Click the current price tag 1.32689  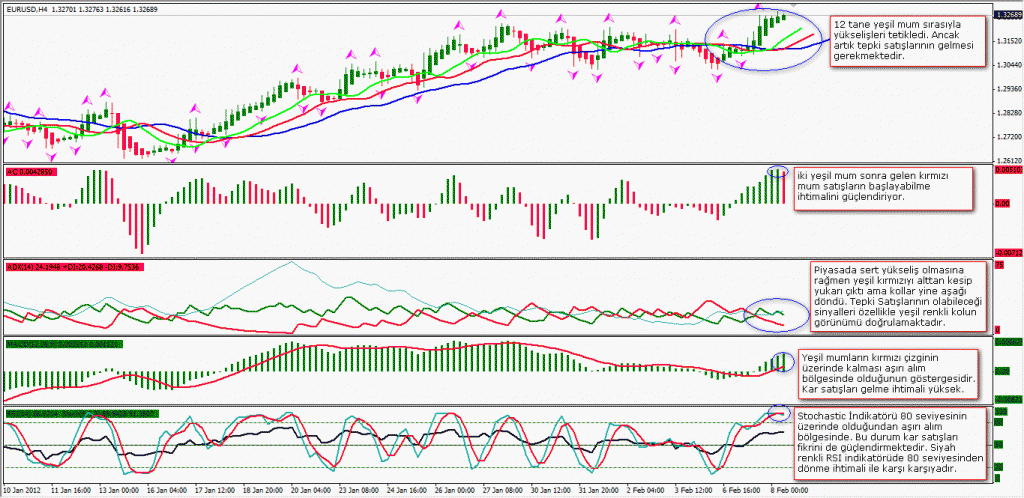(1008, 16)
